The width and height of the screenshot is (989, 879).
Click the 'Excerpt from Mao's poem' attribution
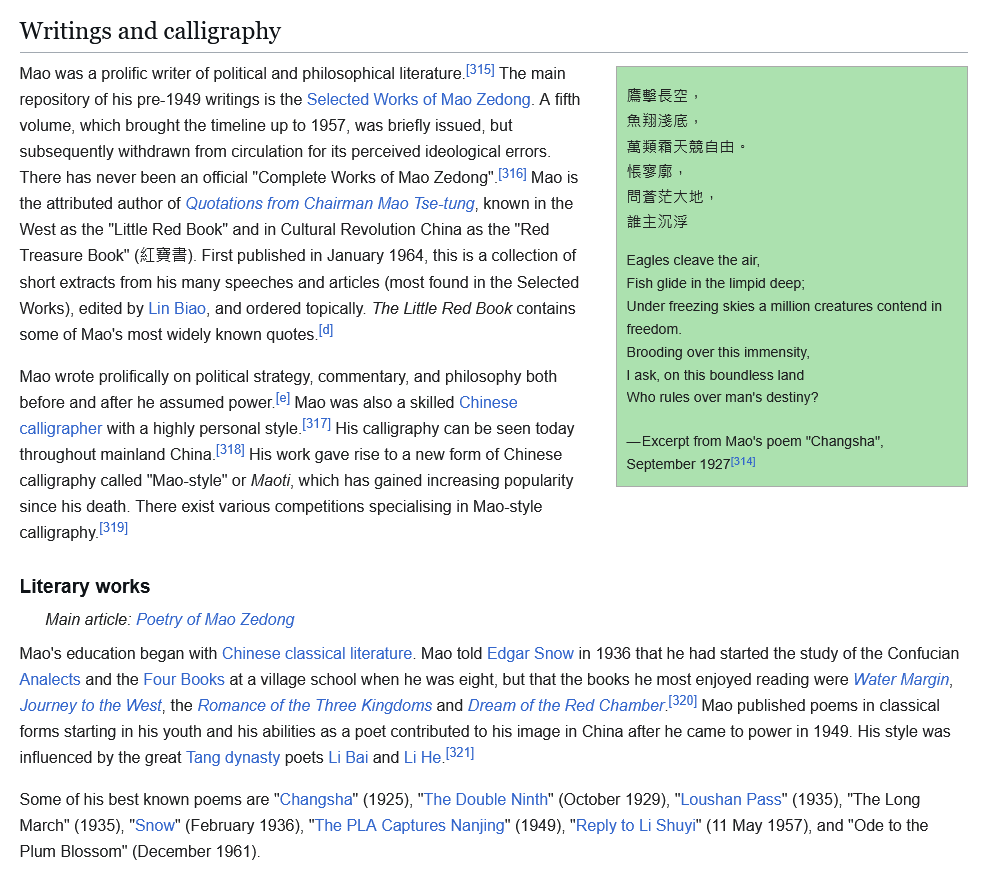click(x=755, y=453)
